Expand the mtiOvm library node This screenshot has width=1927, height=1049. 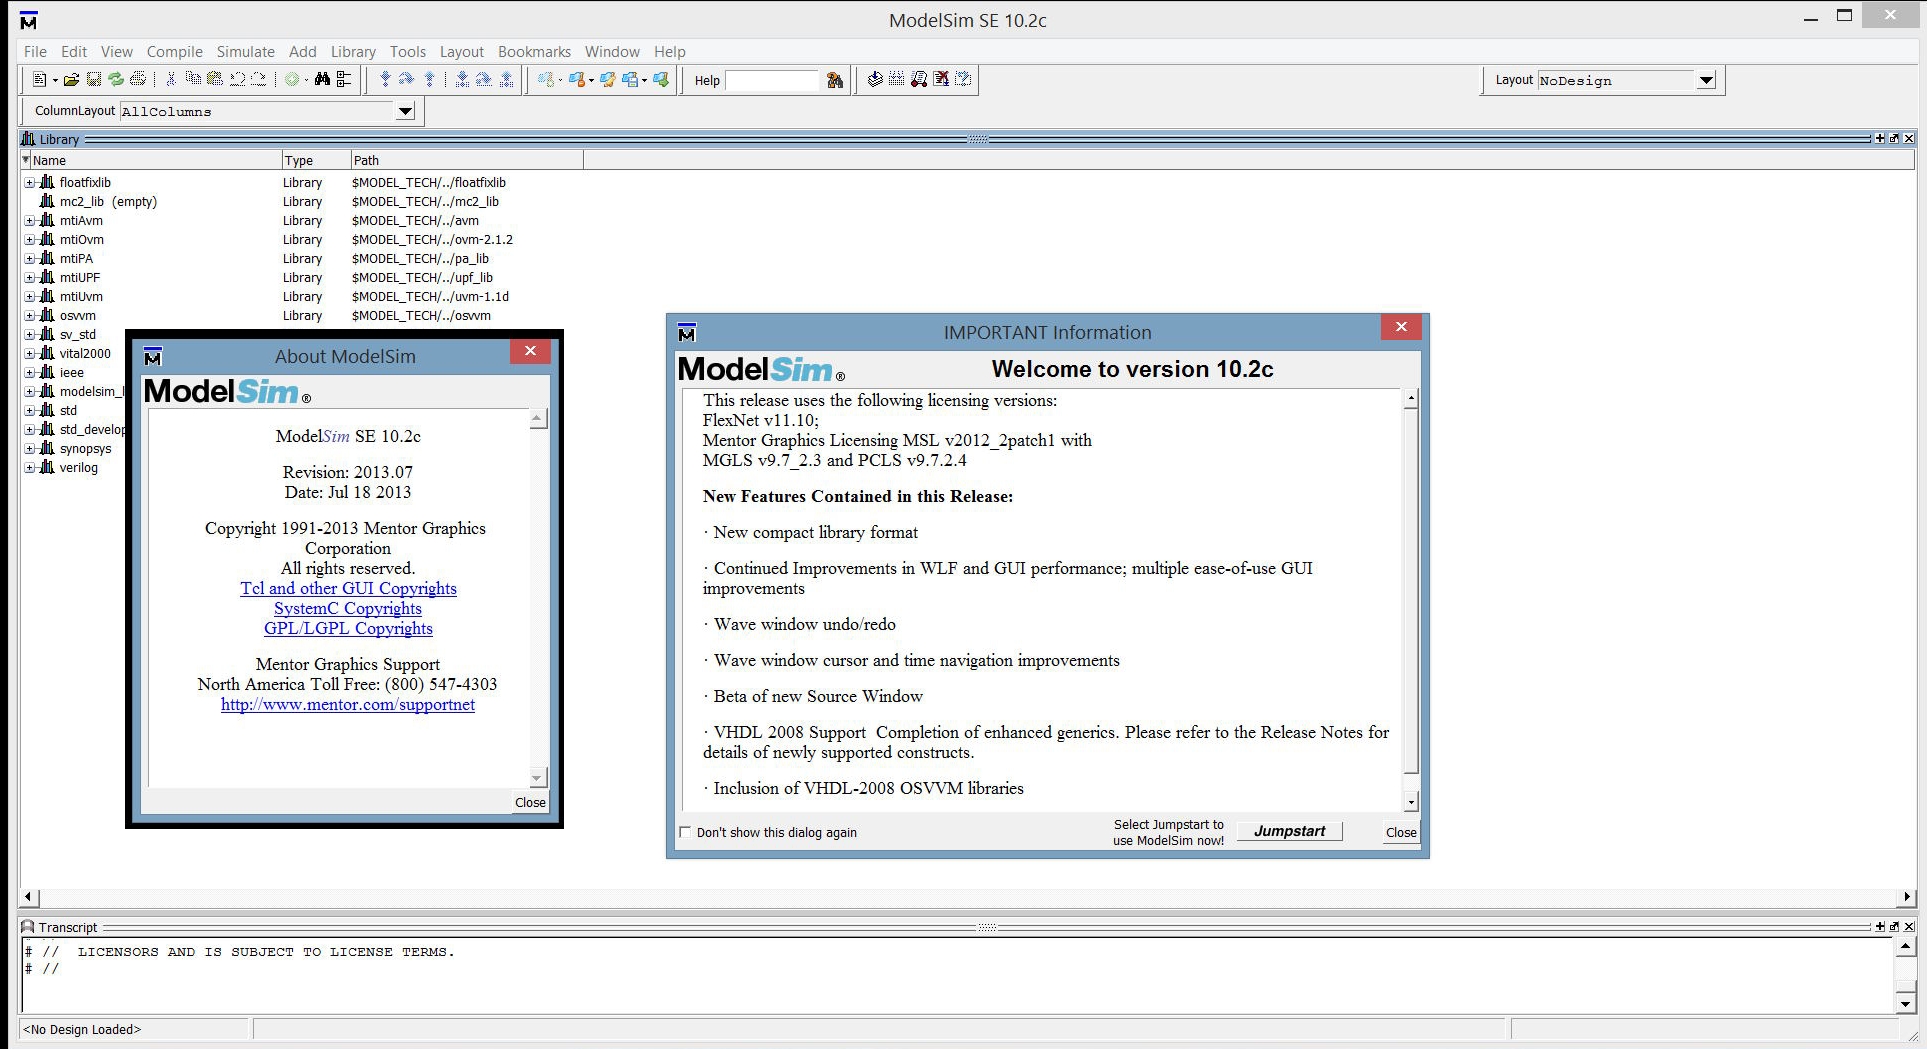pos(29,239)
